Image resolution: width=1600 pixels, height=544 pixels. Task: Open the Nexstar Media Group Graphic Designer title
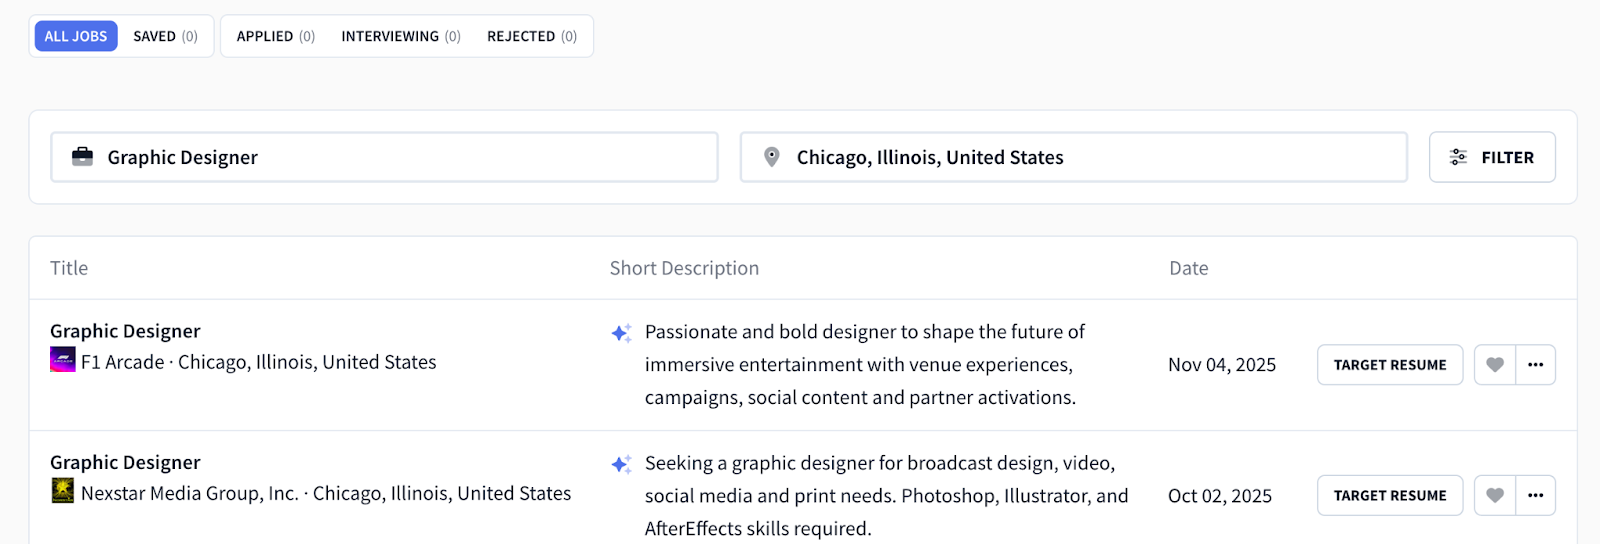coord(125,462)
